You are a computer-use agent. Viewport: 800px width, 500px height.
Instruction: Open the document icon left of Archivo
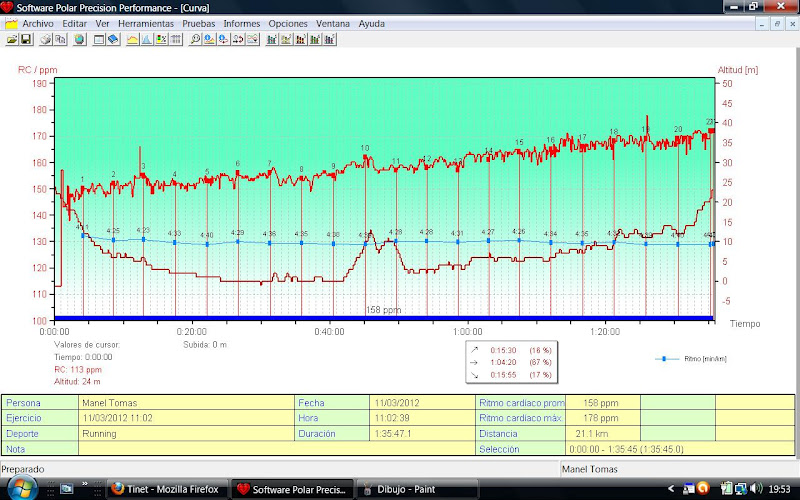[x=11, y=23]
